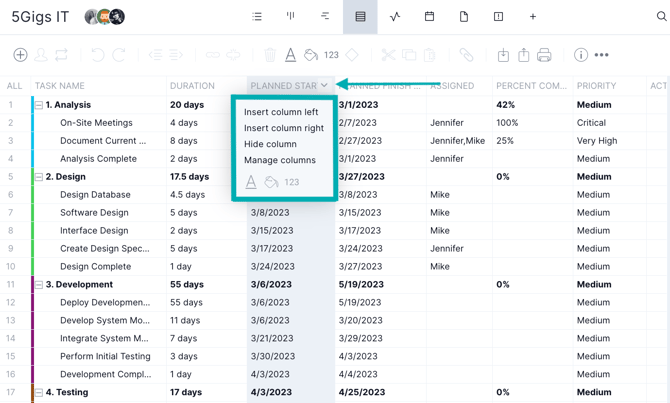Click the ALL column header
This screenshot has height=403, width=670.
point(15,86)
